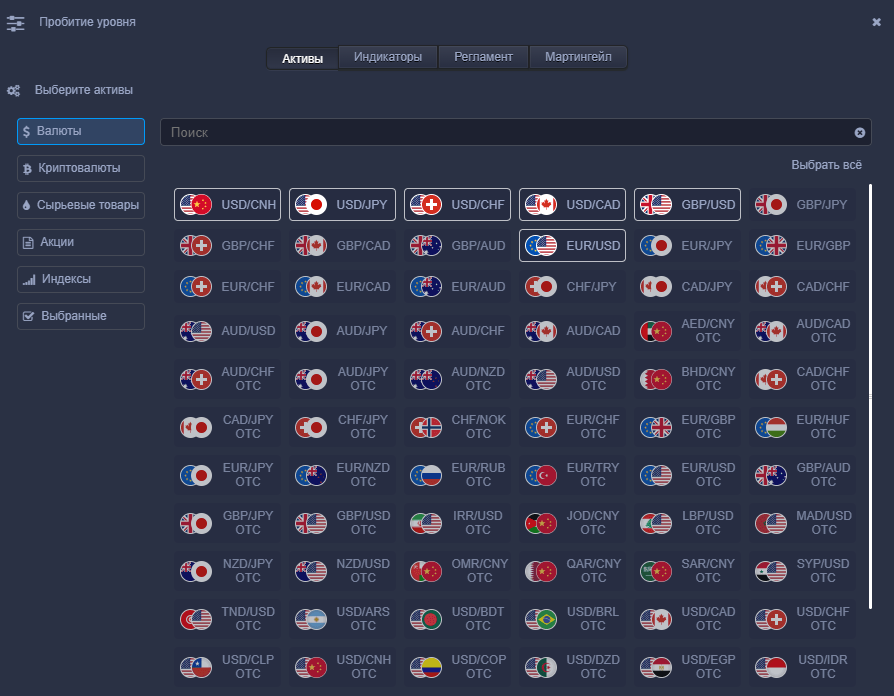Click the GBP/CAD flag icon
Viewport: 894px width, 696px height.
click(311, 246)
